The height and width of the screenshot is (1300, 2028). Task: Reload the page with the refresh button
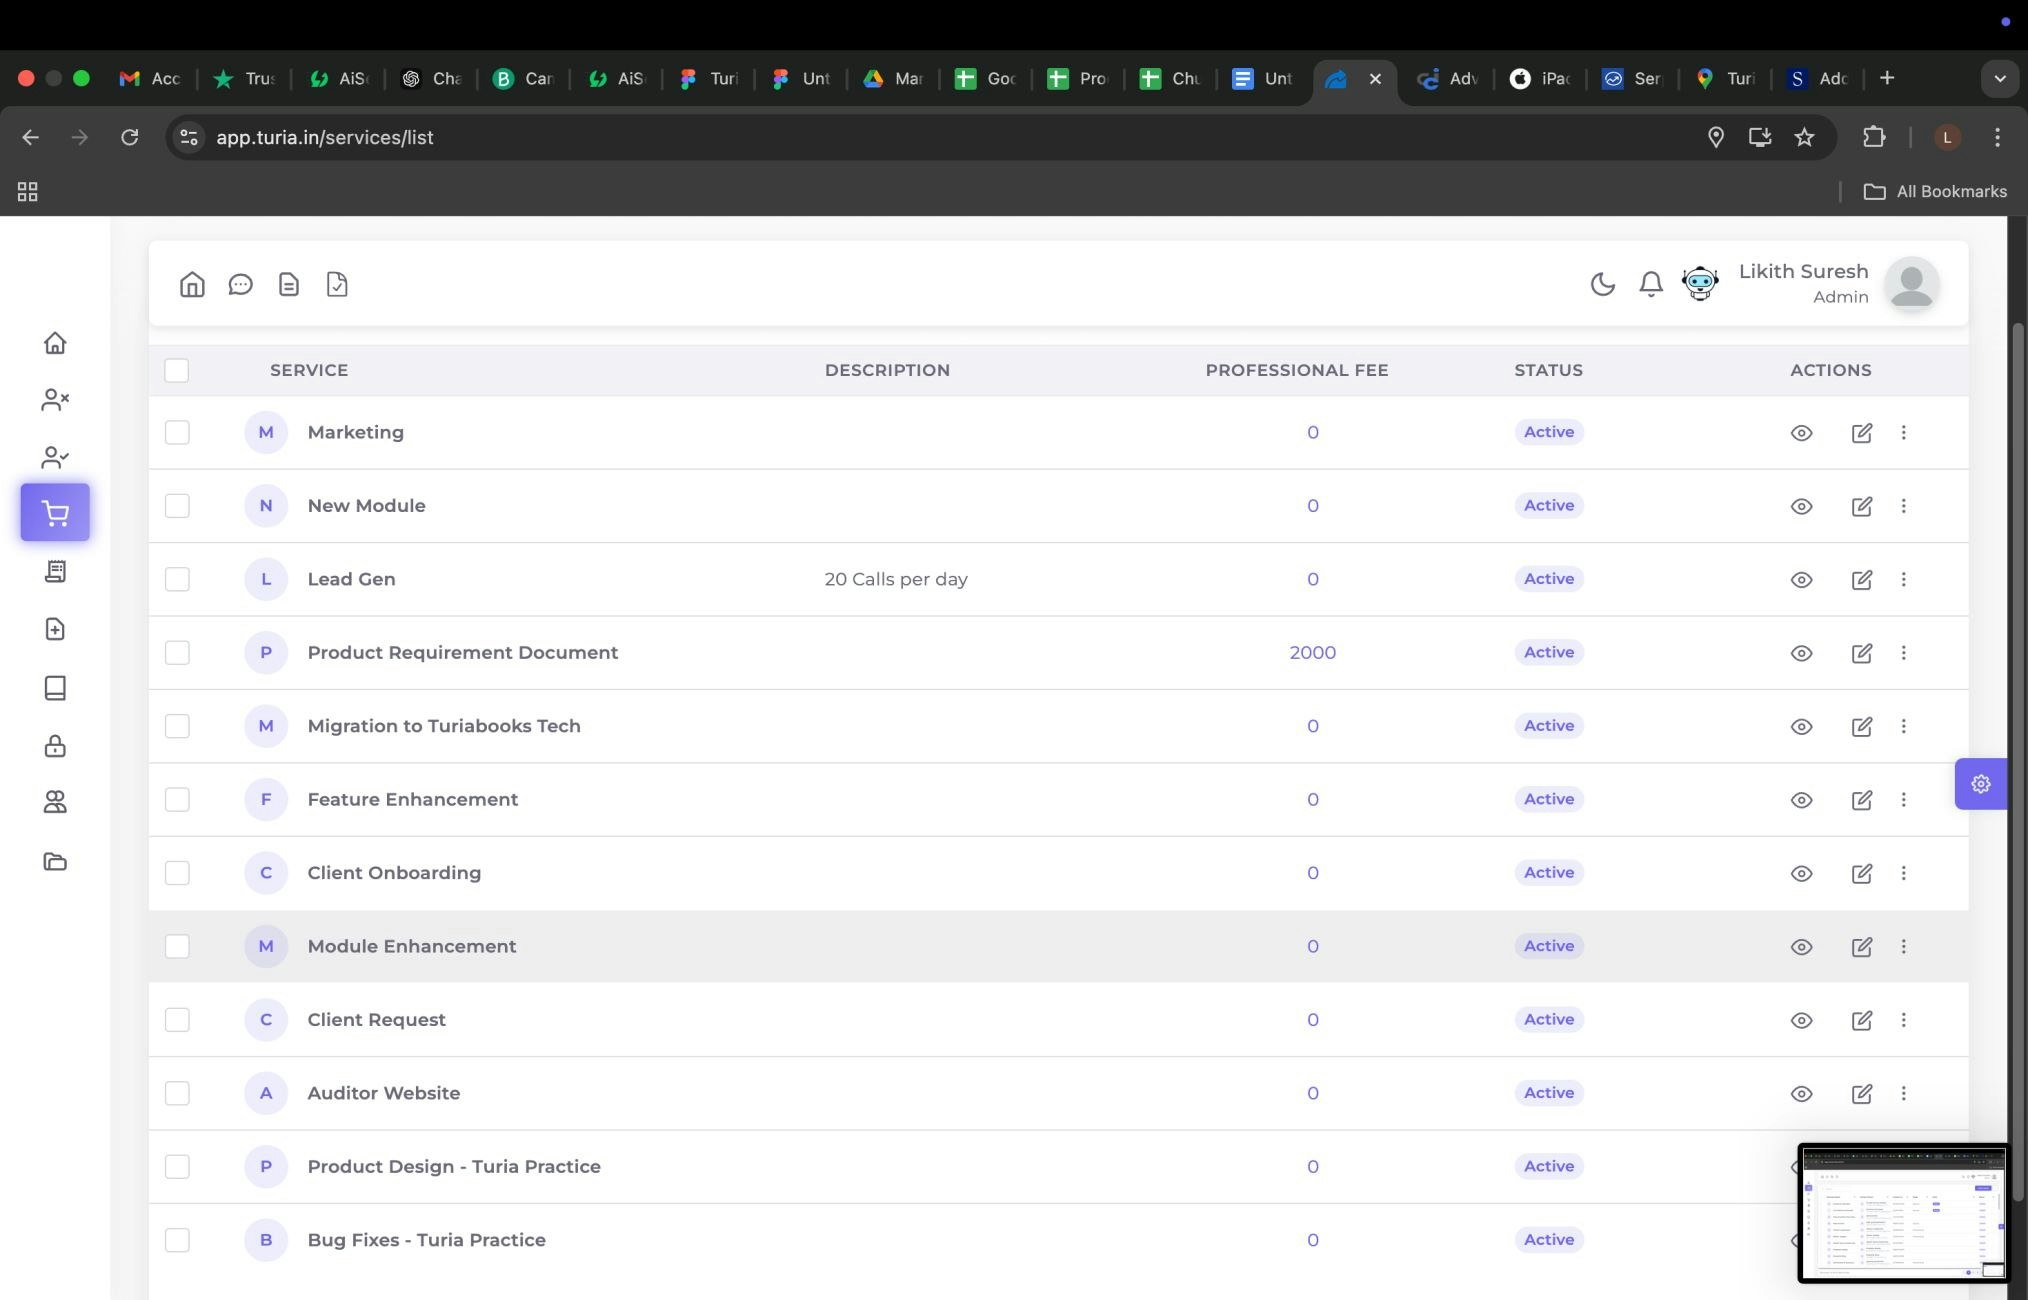(x=129, y=137)
